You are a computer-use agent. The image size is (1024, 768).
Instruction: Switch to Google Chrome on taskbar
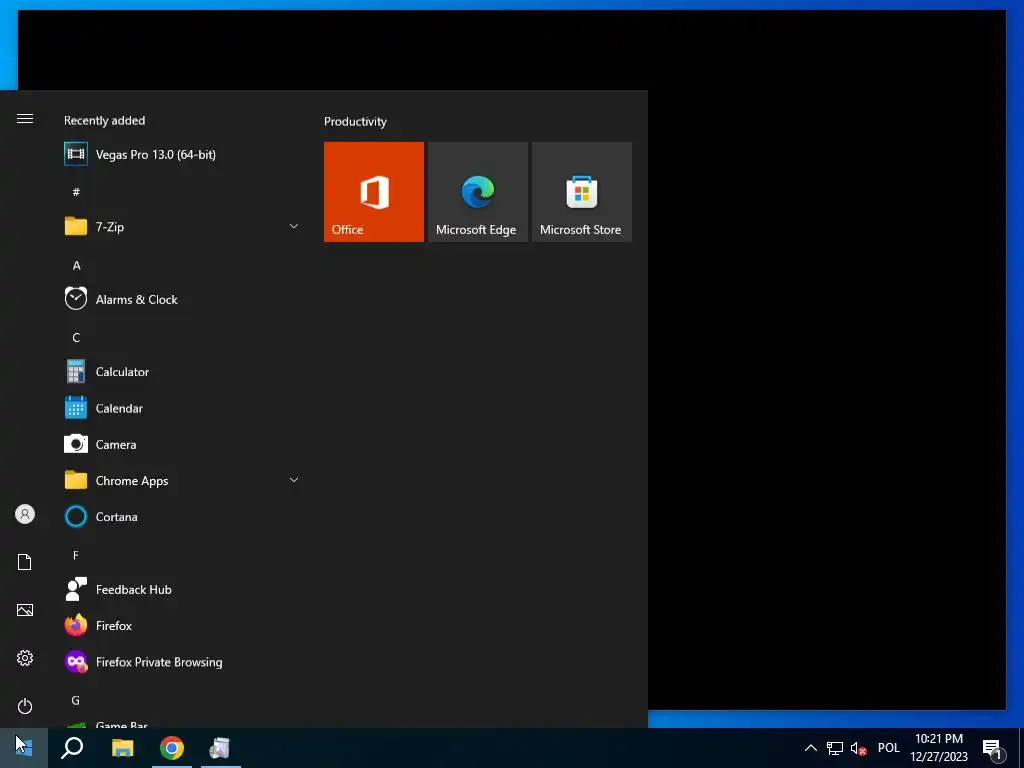click(x=172, y=748)
